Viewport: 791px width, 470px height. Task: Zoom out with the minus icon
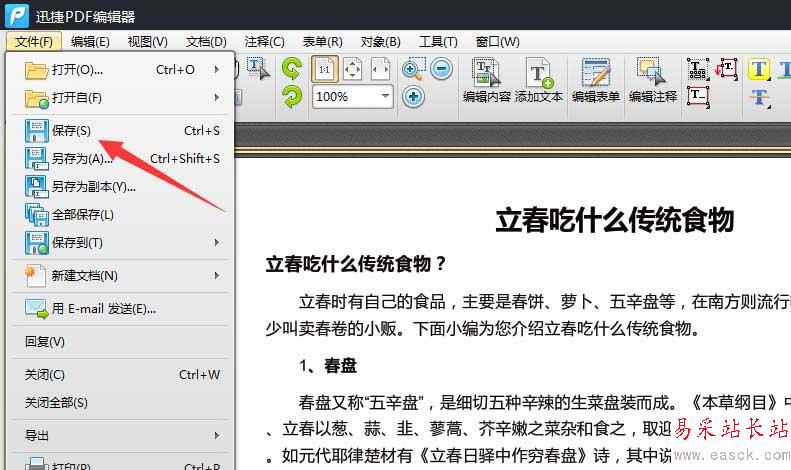click(x=442, y=69)
